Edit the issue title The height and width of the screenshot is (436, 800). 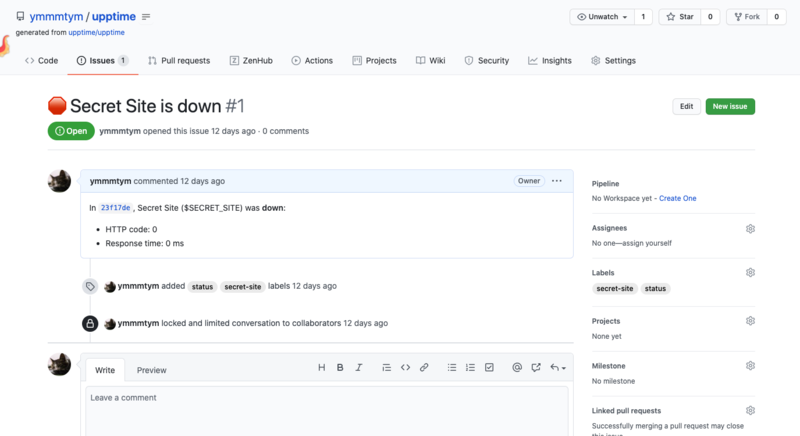tap(686, 107)
